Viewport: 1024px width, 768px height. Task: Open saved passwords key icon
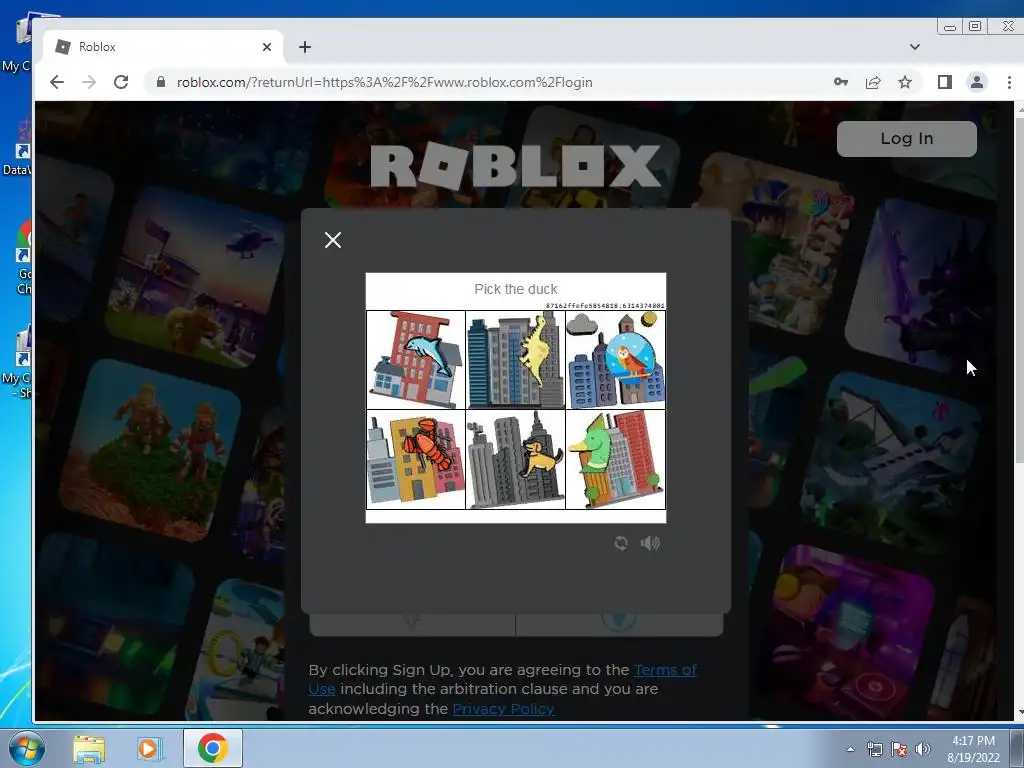[x=841, y=82]
